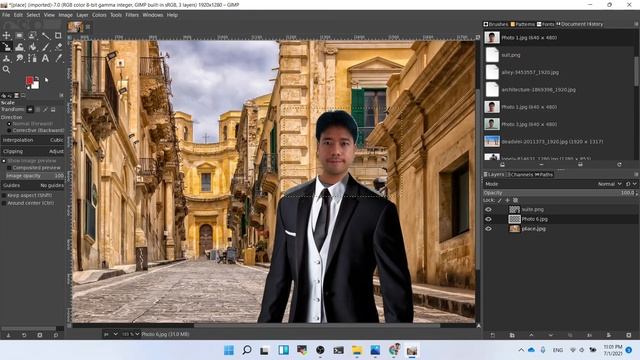Create a new layer button
Viewport: 640px width, 360px height.
click(493, 335)
